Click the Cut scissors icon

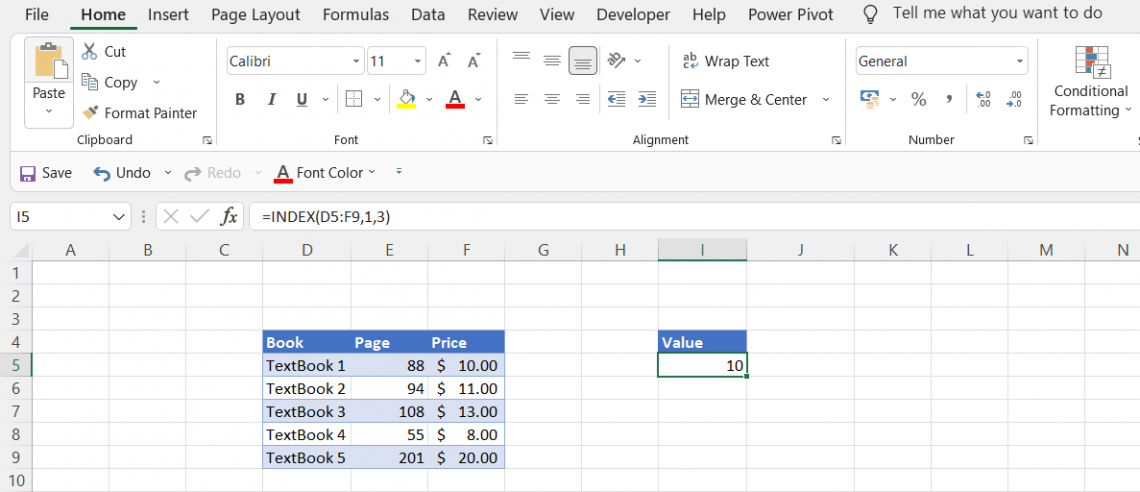click(x=90, y=51)
